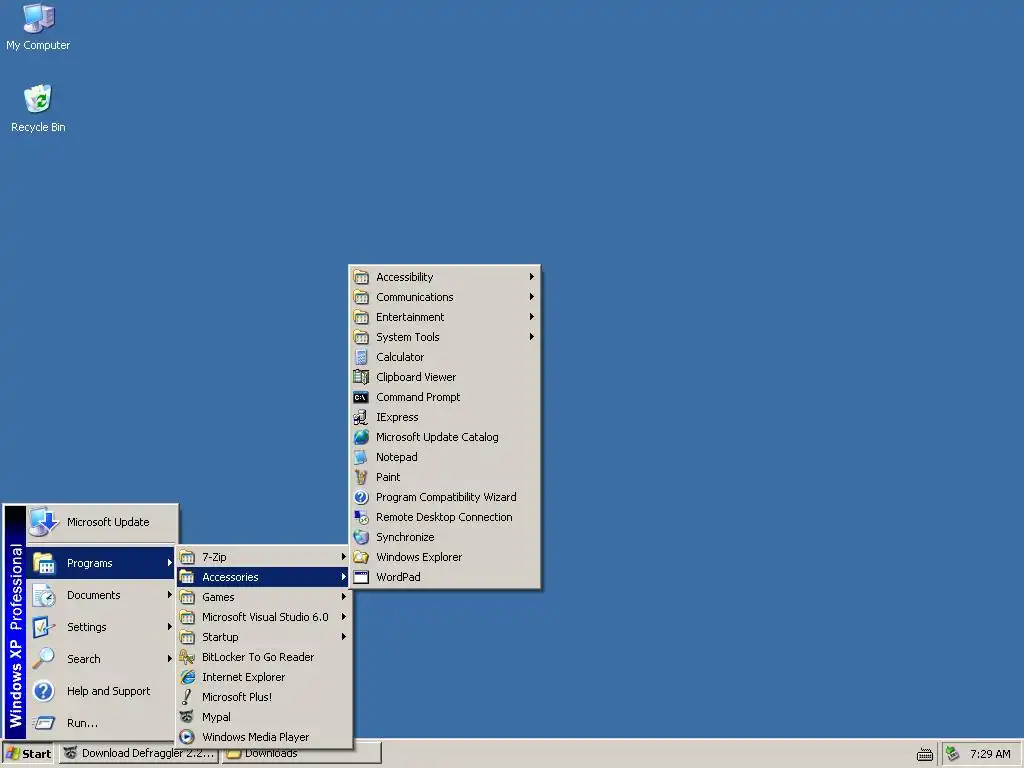Click the Command Prompt icon

click(x=361, y=397)
